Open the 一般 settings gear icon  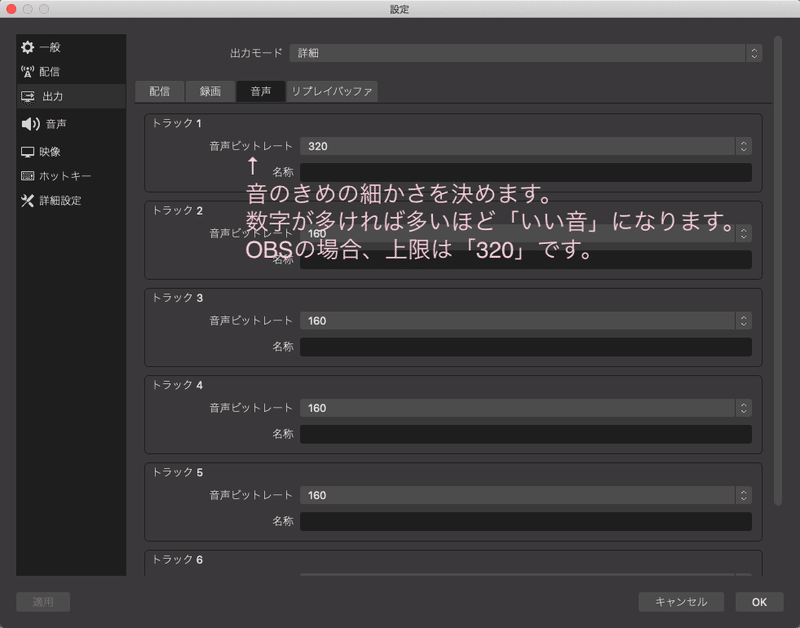(28, 47)
